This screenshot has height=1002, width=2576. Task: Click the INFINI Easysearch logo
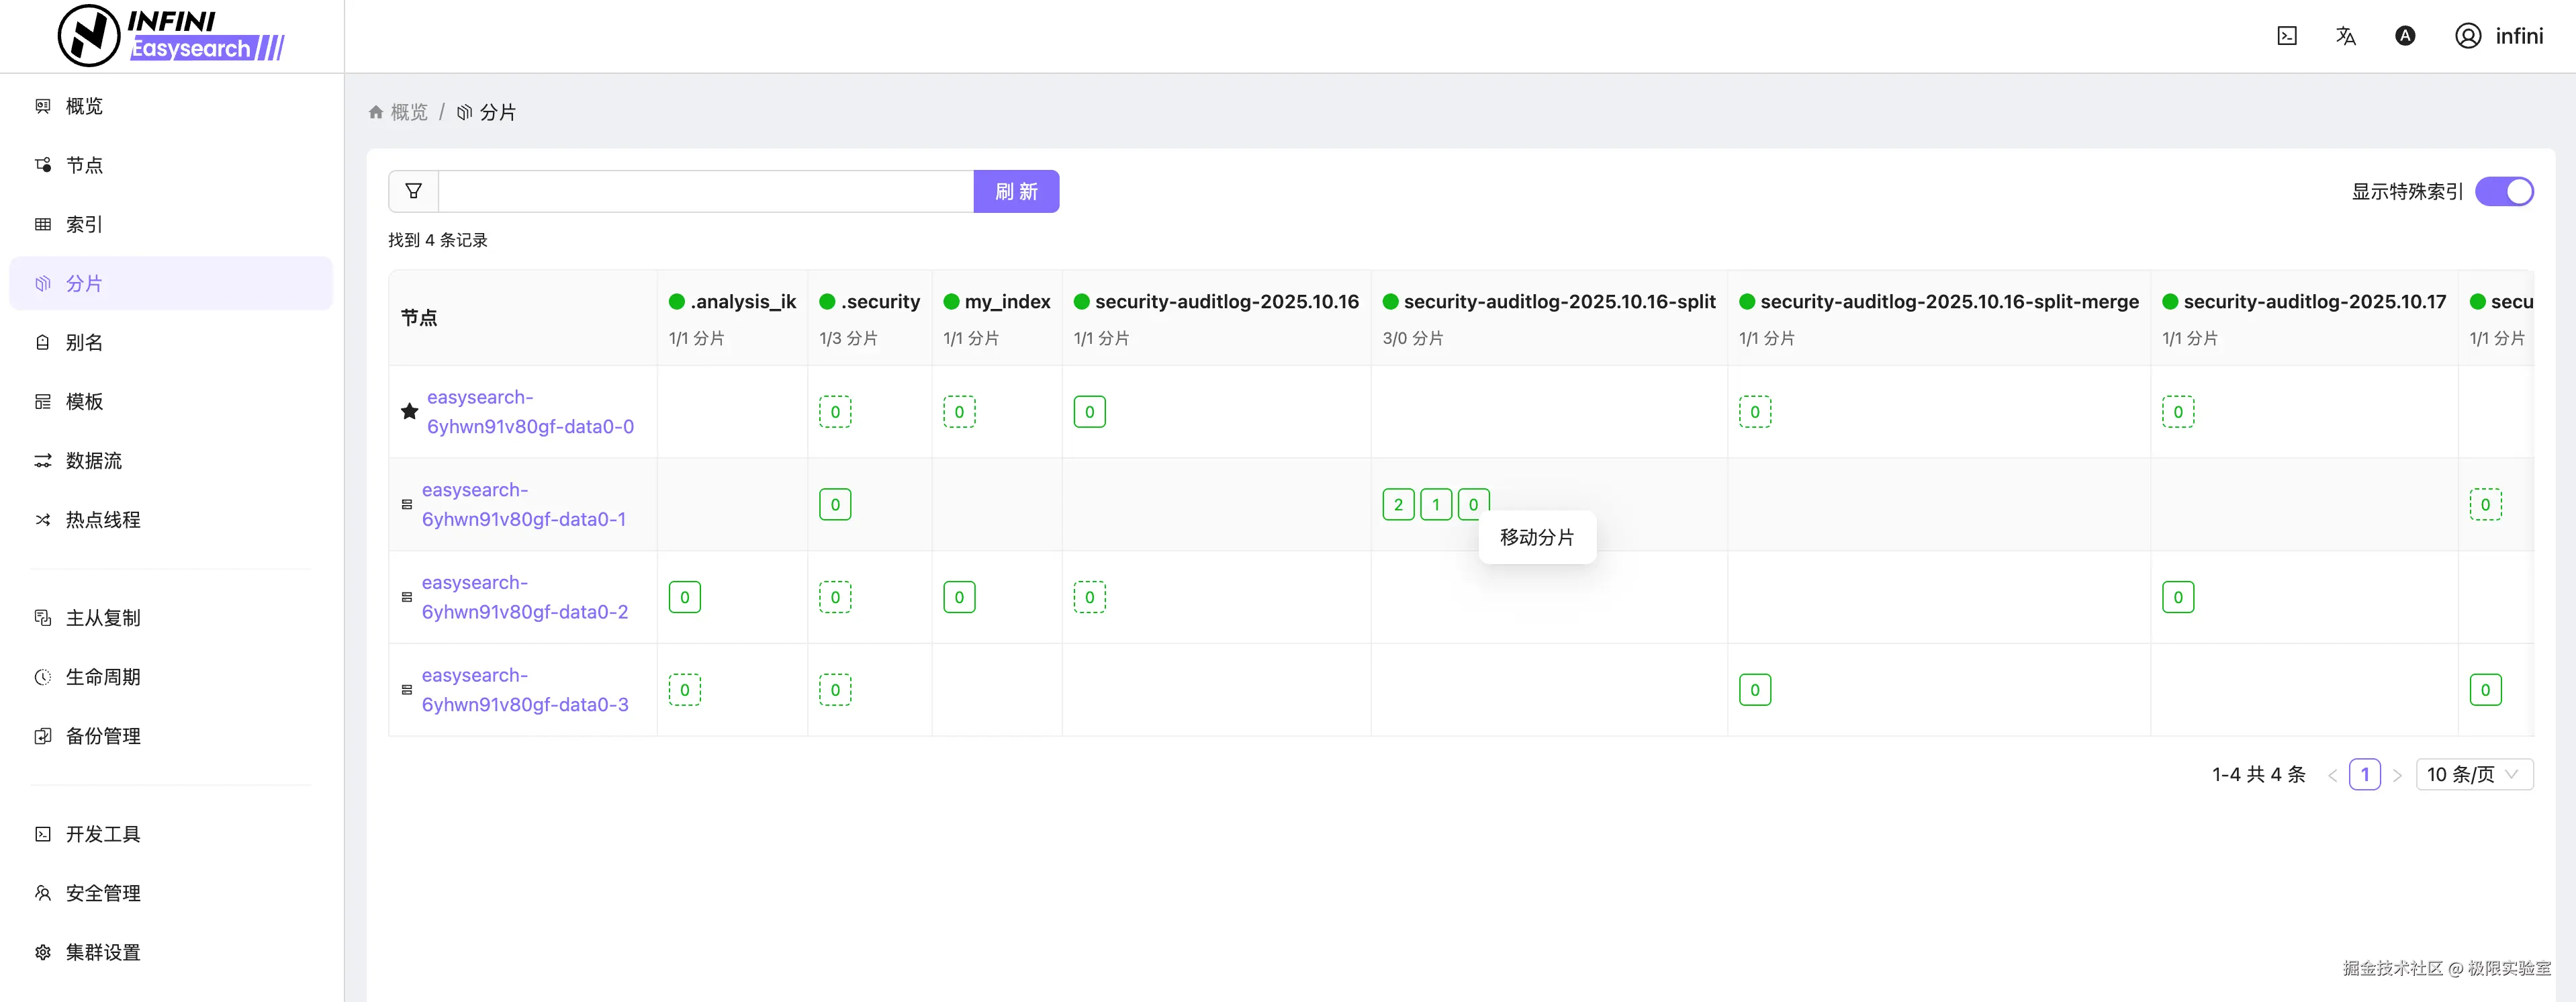(x=171, y=35)
